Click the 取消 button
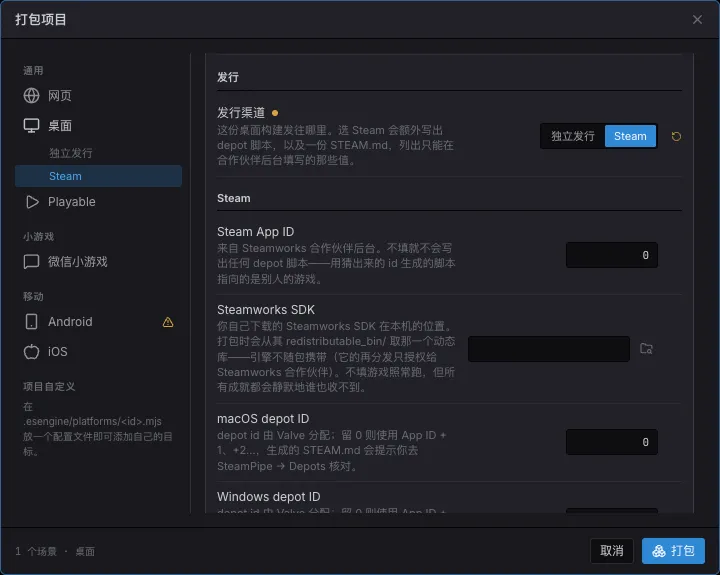Image resolution: width=720 pixels, height=575 pixels. click(612, 551)
